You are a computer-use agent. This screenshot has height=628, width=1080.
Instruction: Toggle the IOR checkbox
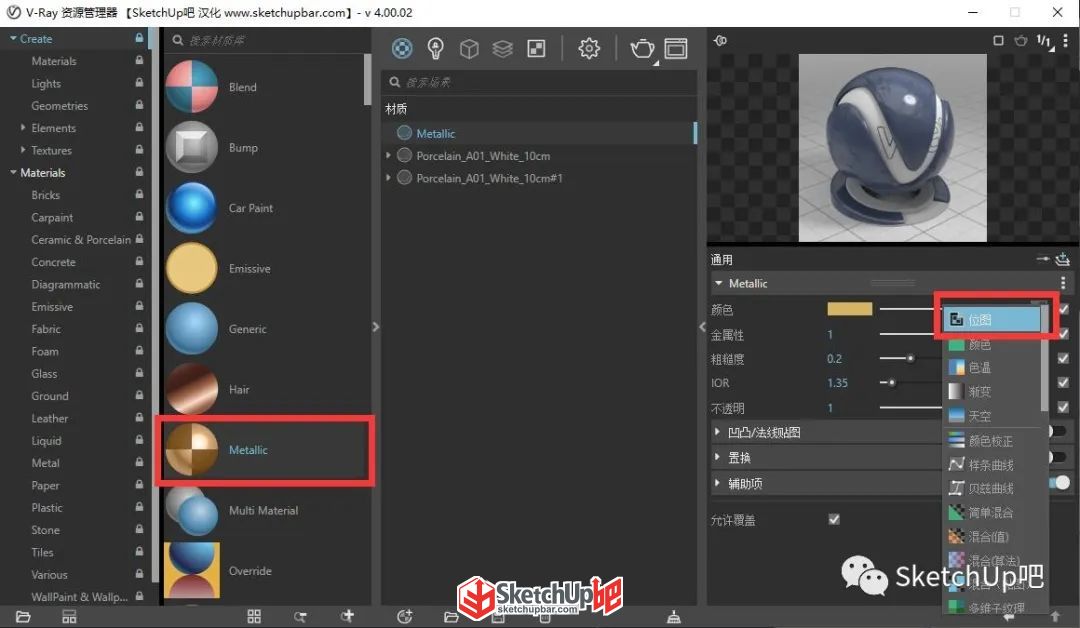click(x=1063, y=382)
